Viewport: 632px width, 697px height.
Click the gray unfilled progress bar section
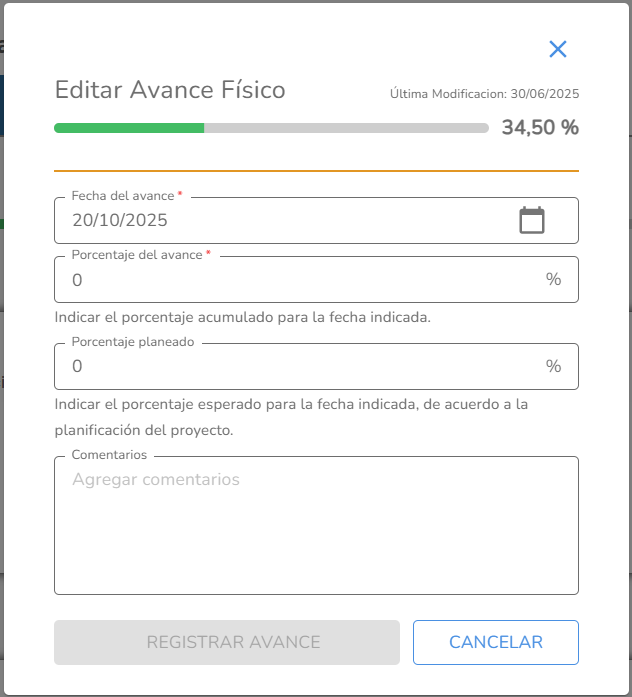point(346,128)
